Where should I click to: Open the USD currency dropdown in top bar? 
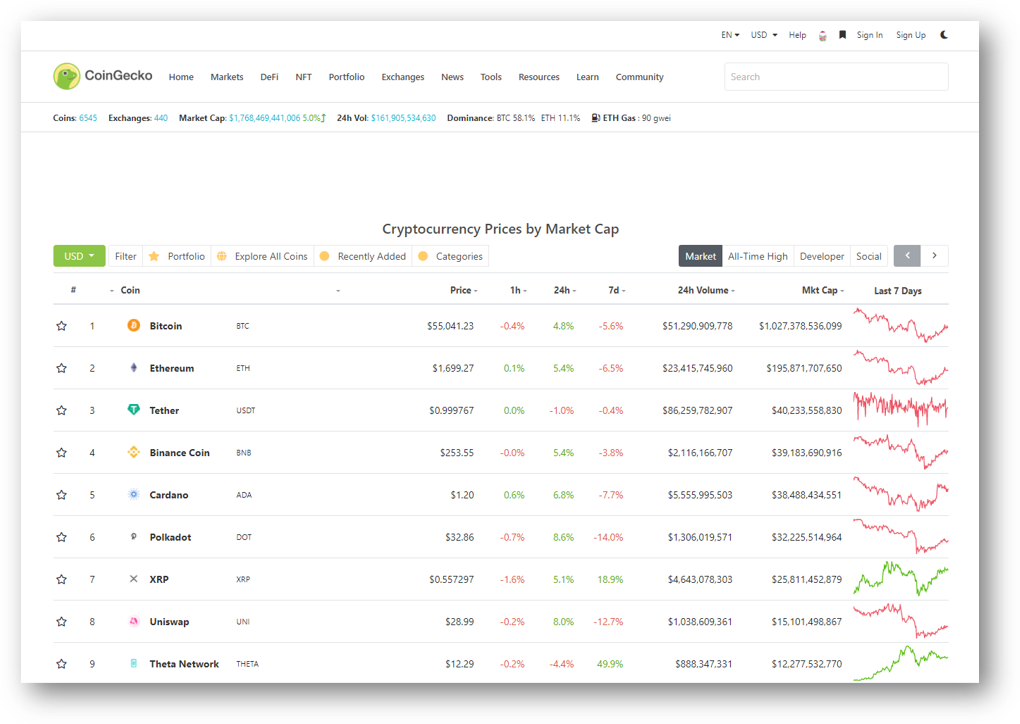(764, 35)
